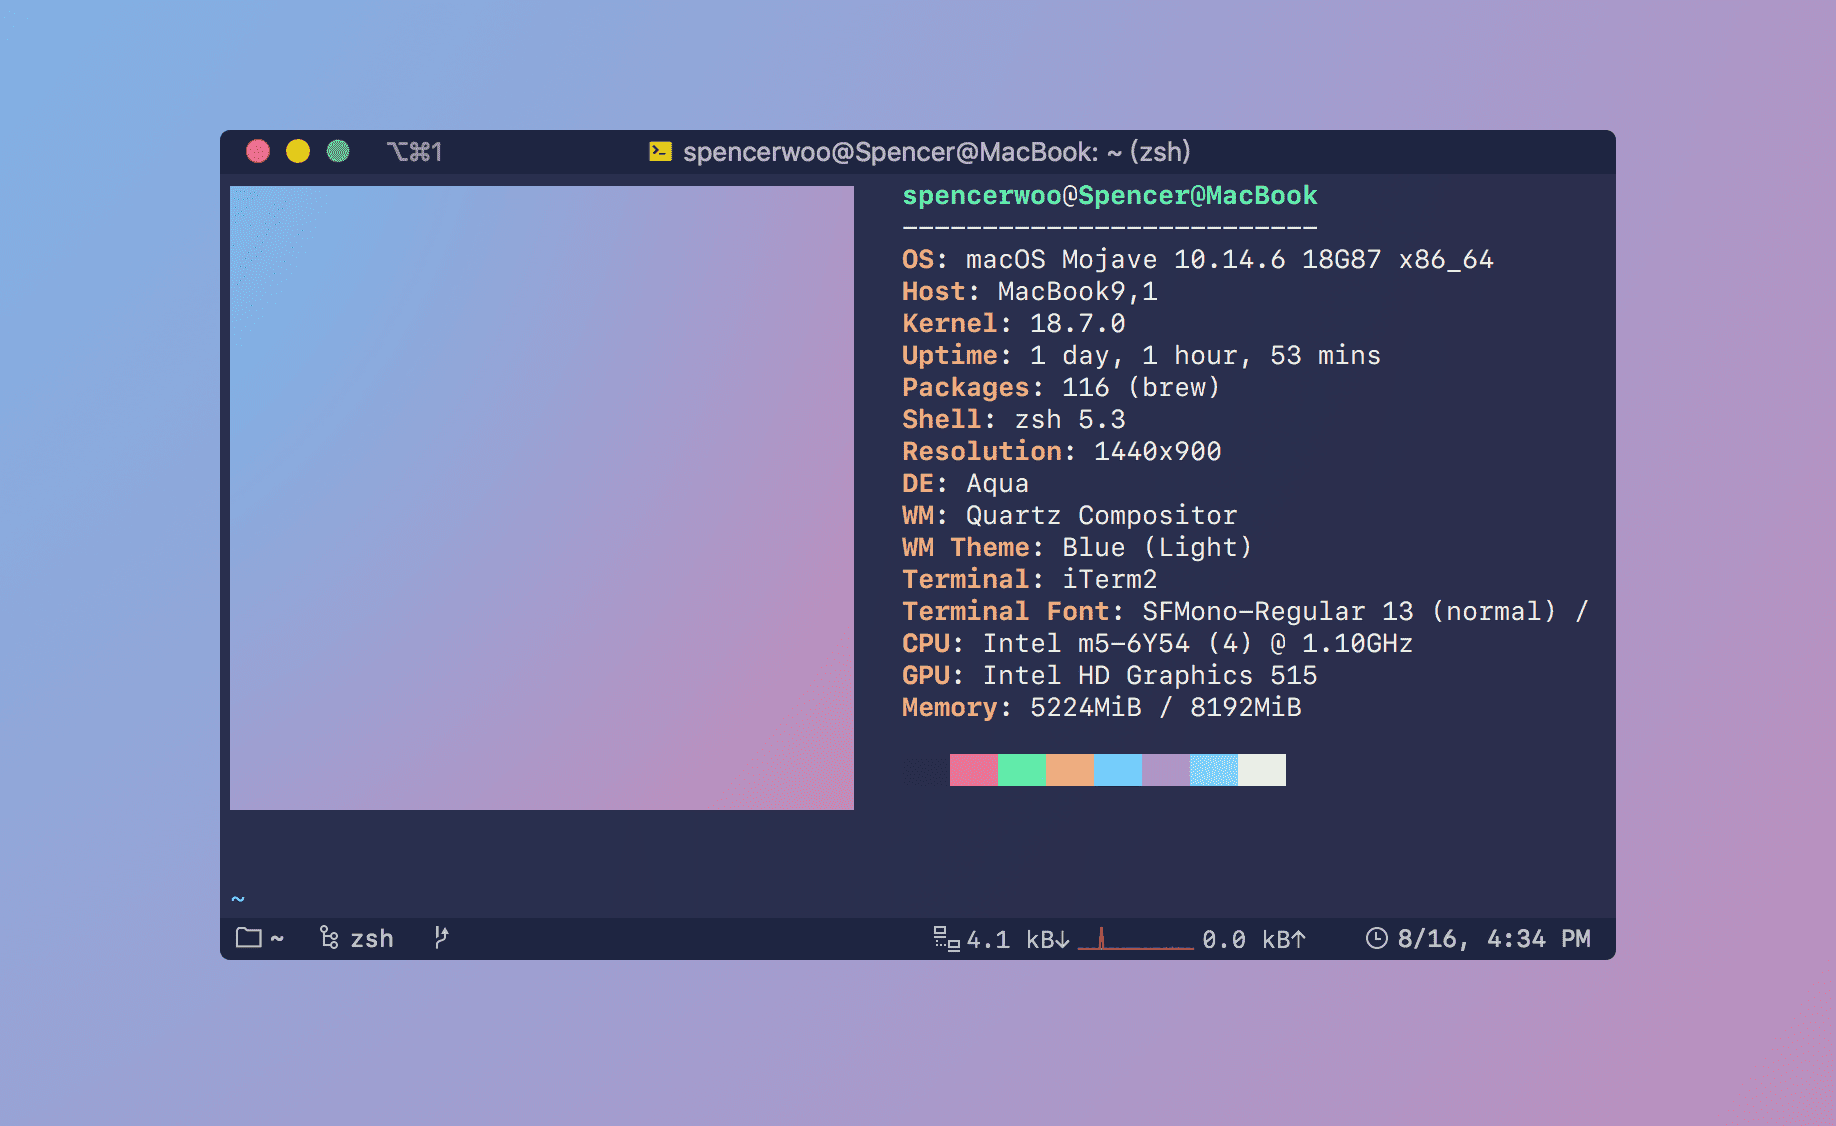Click the Uptime line
This screenshot has height=1126, width=1836.
pos(1141,356)
